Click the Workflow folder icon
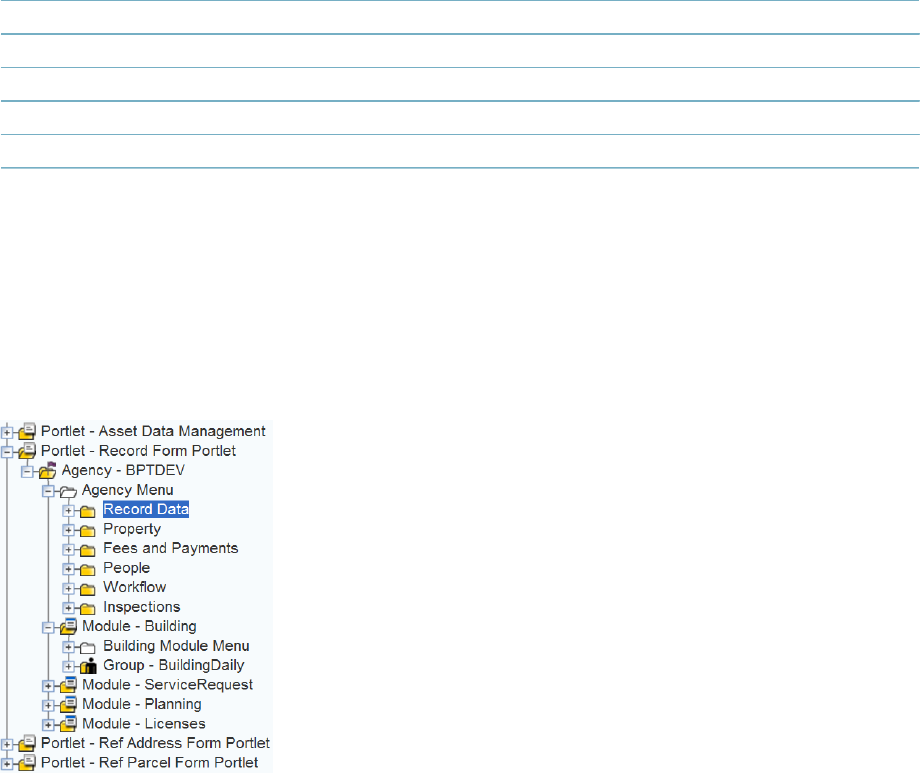The height and width of the screenshot is (773, 920). click(x=87, y=589)
